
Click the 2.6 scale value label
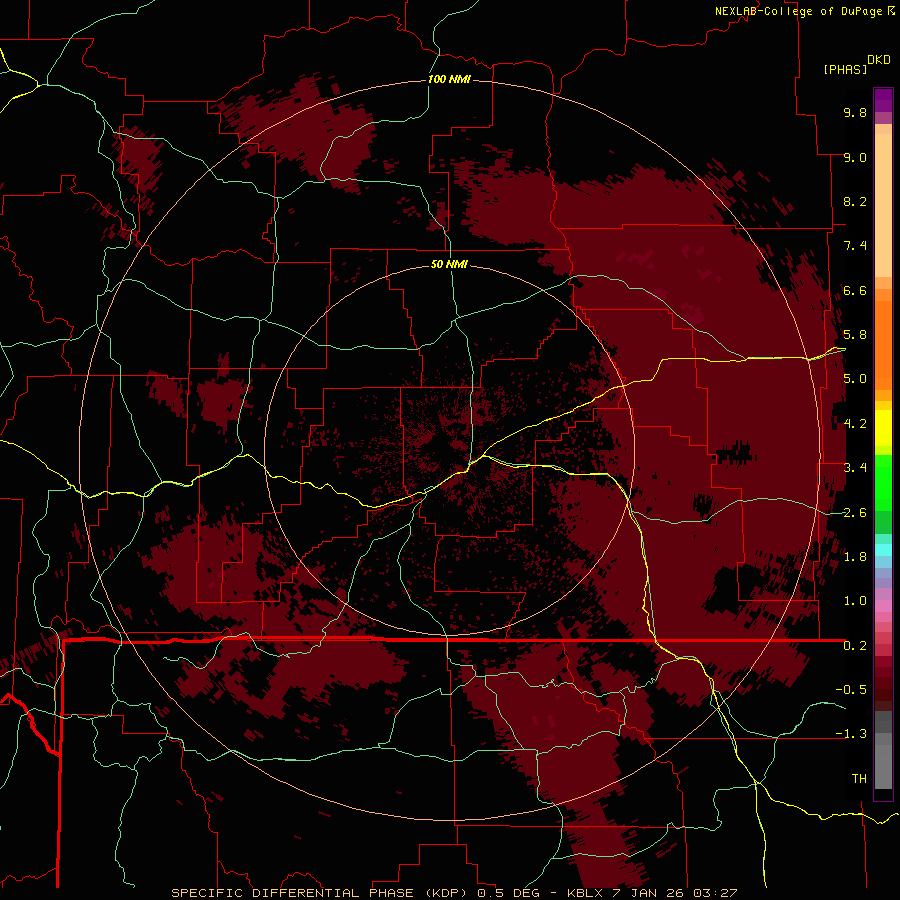coord(855,513)
